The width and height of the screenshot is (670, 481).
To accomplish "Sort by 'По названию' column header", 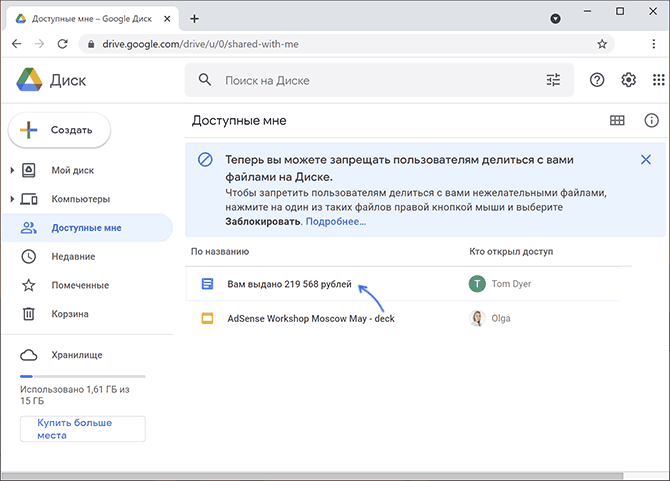I will click(x=220, y=252).
